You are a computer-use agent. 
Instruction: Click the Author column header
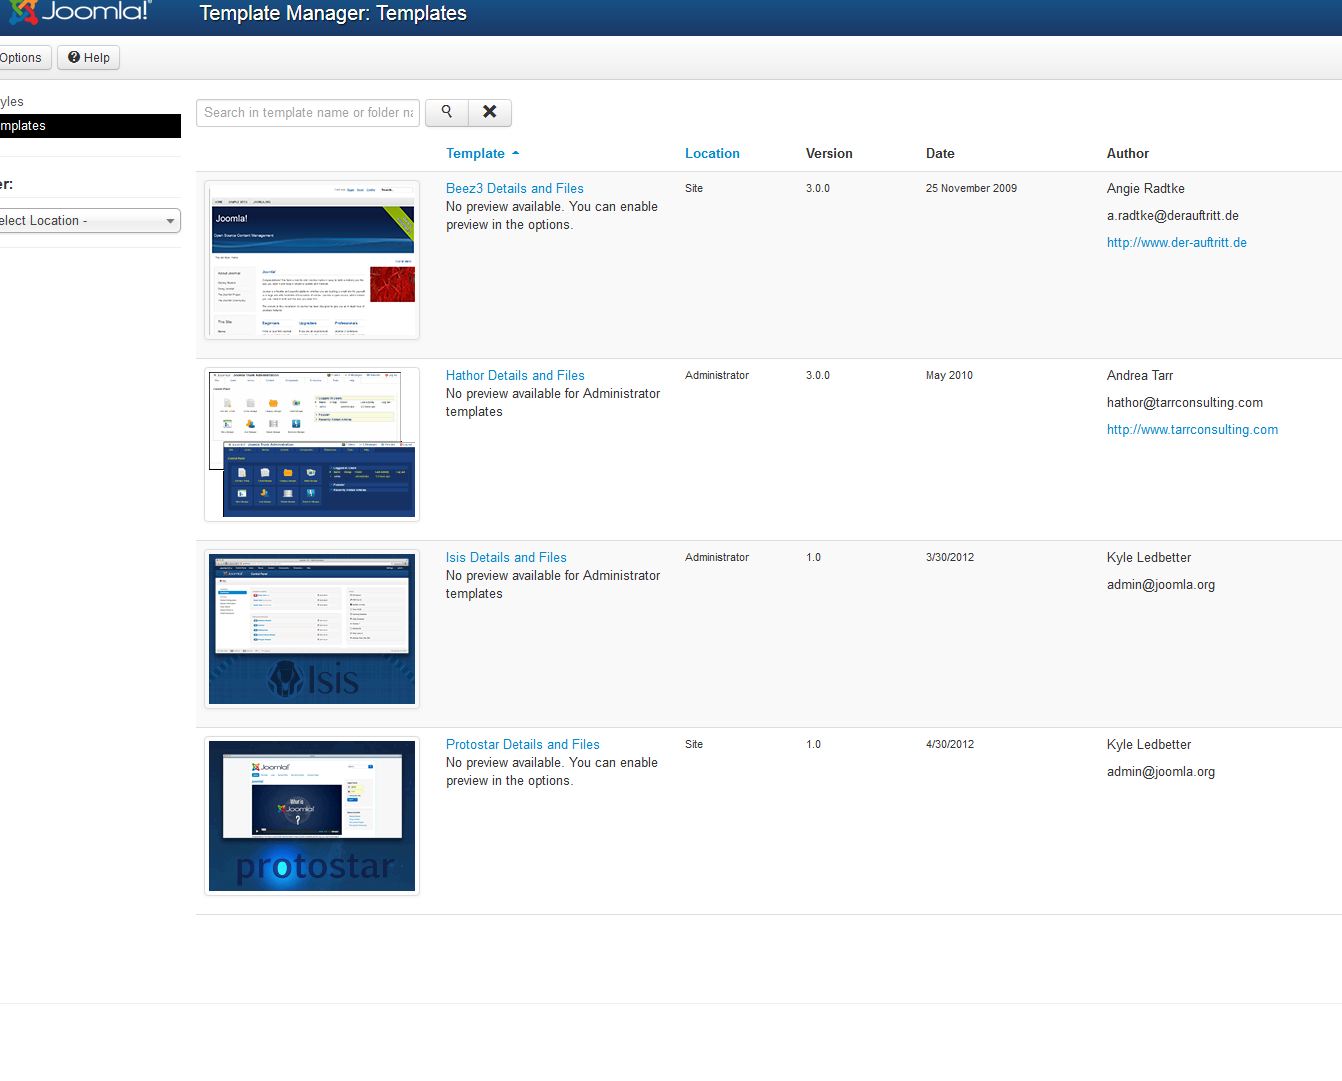tap(1128, 153)
